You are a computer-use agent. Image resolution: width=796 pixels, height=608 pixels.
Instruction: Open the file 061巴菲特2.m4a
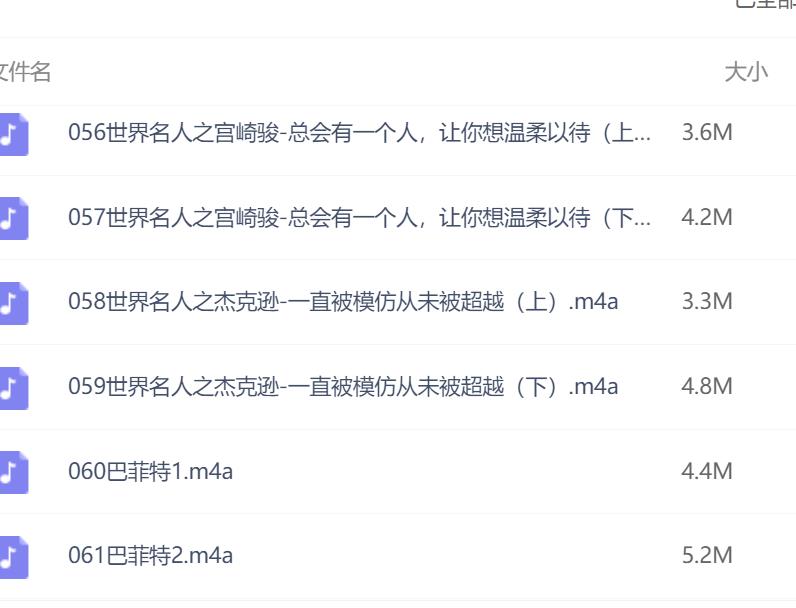click(151, 555)
